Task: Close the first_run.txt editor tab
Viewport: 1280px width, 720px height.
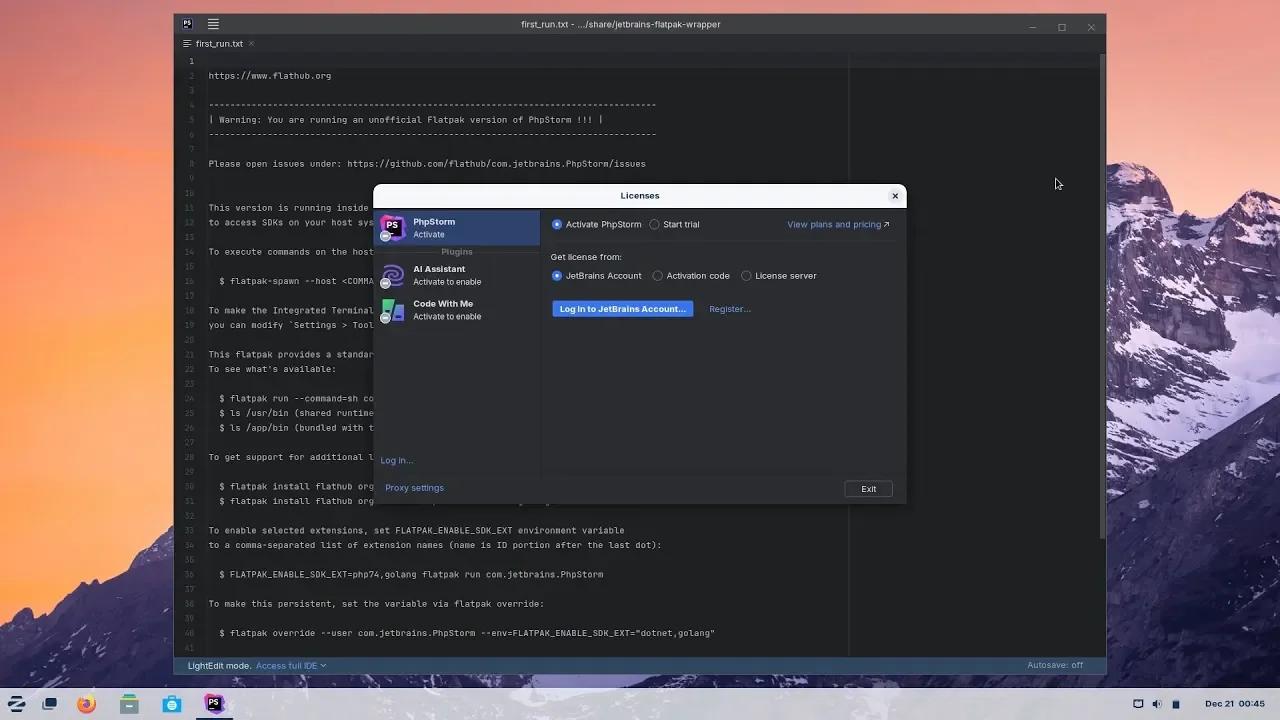Action: click(x=250, y=43)
